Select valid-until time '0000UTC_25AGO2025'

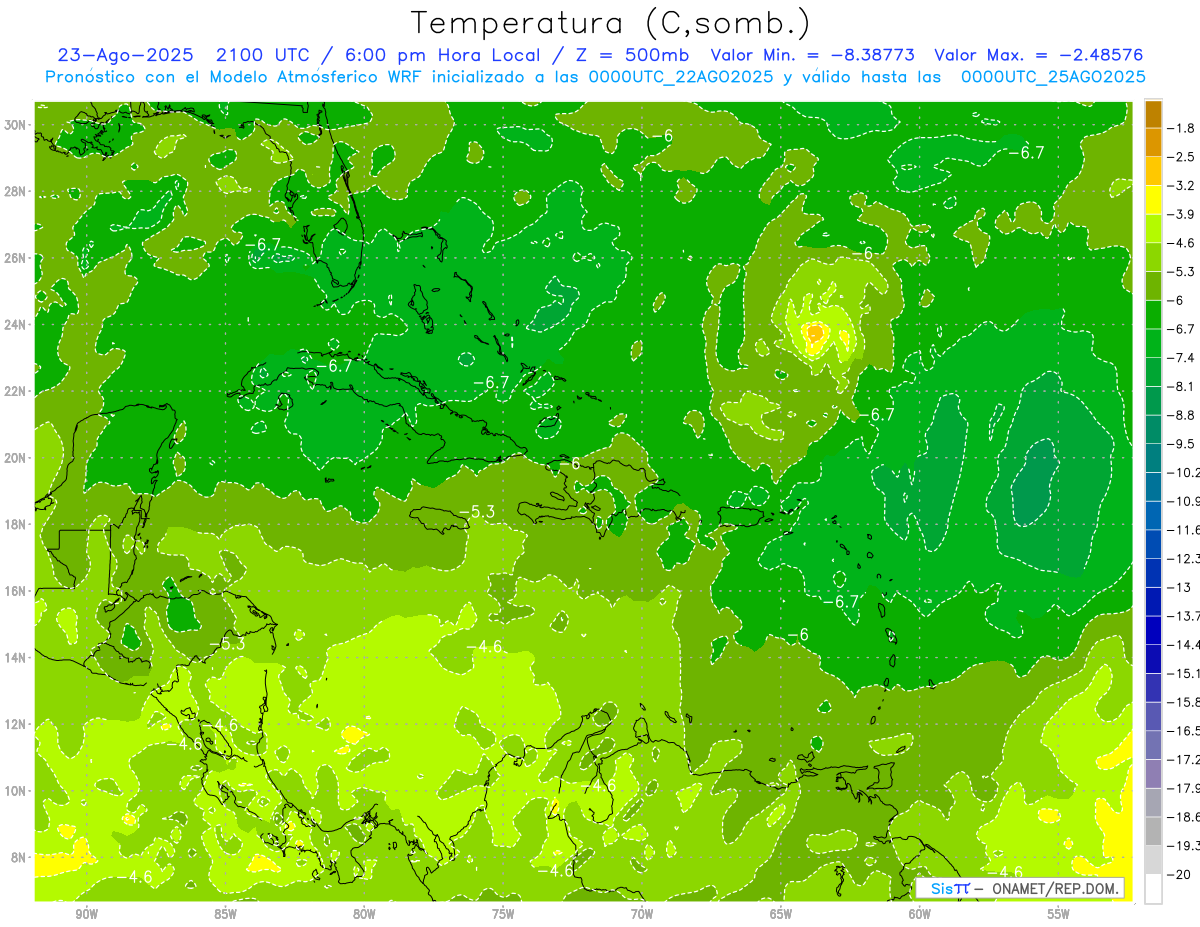[1053, 77]
